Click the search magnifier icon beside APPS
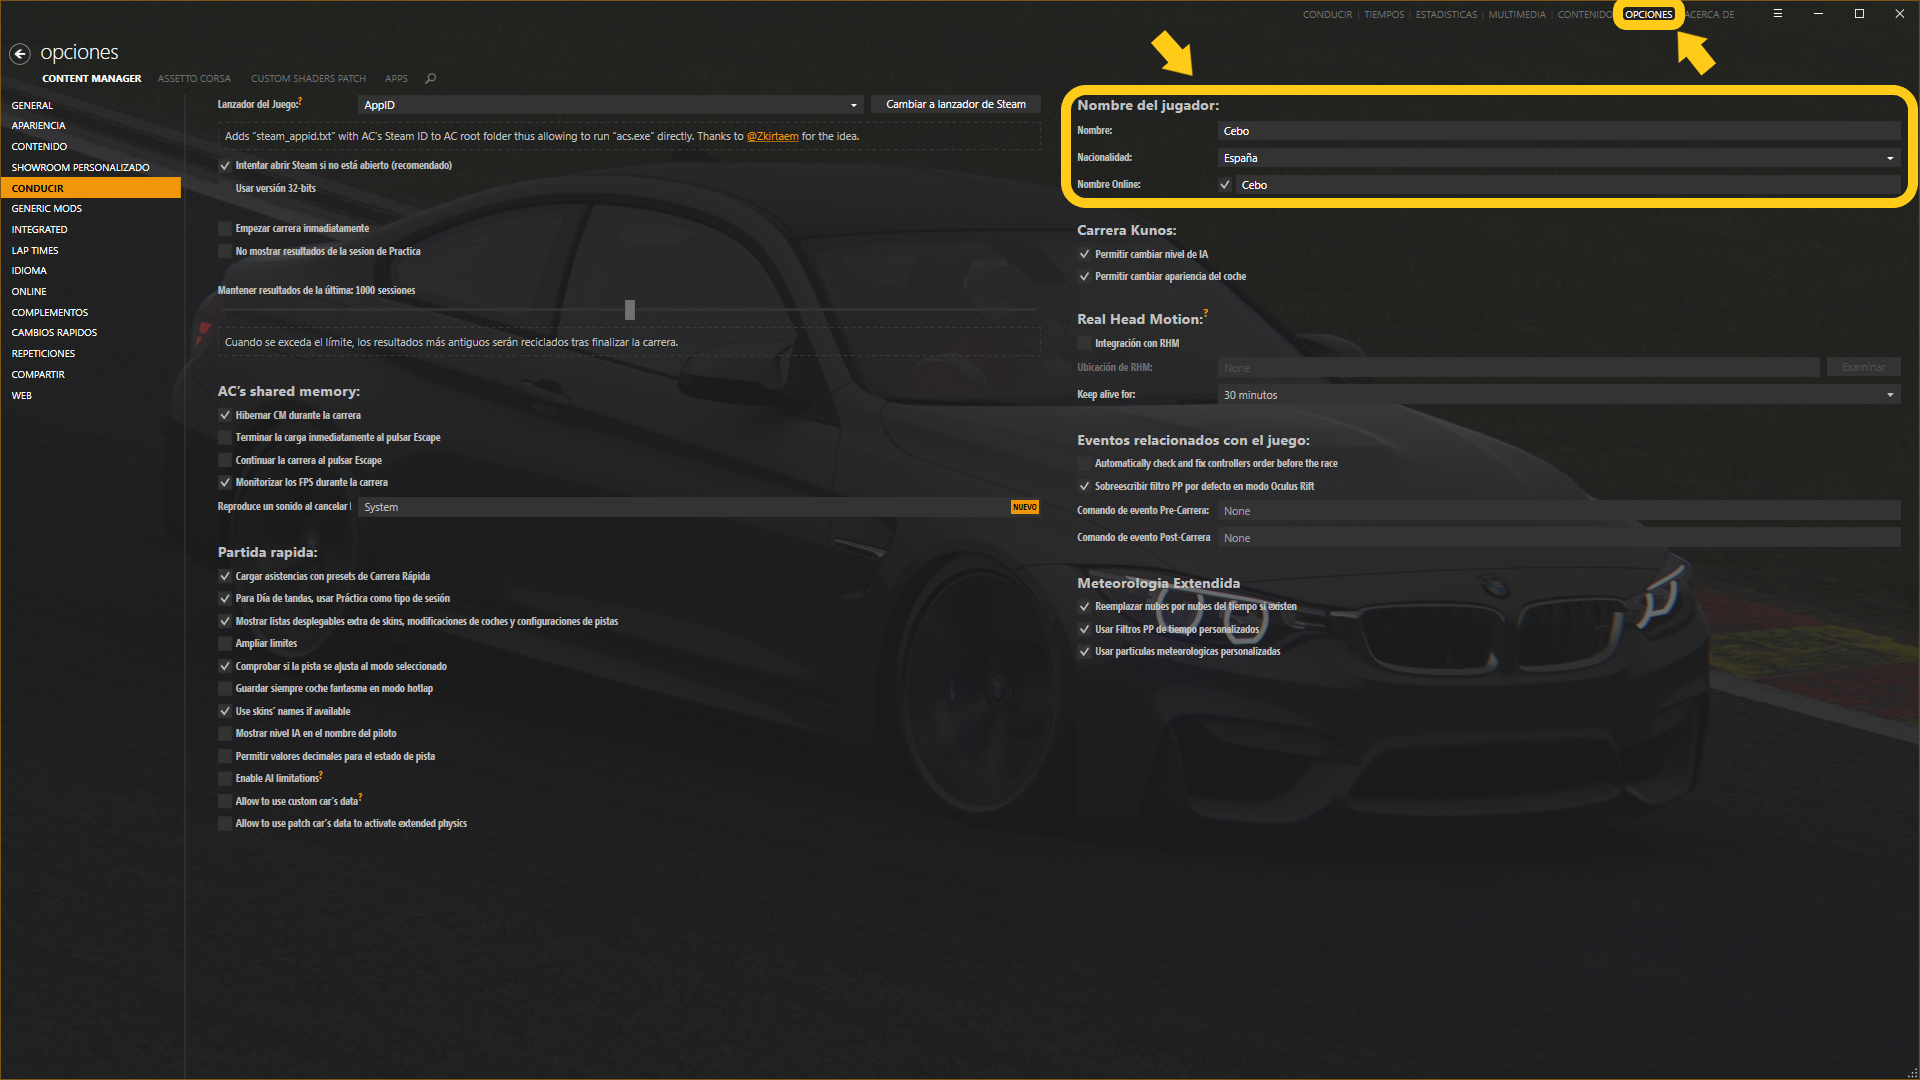 (x=431, y=78)
